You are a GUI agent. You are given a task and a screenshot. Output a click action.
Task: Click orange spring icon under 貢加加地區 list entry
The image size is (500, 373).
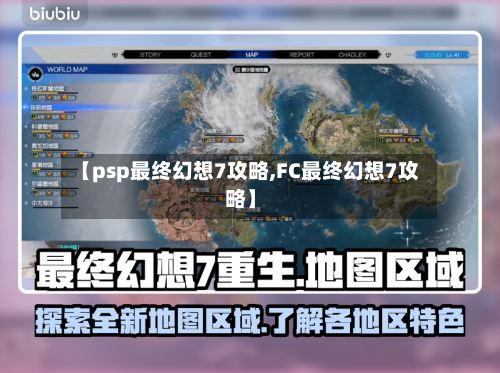50,155
